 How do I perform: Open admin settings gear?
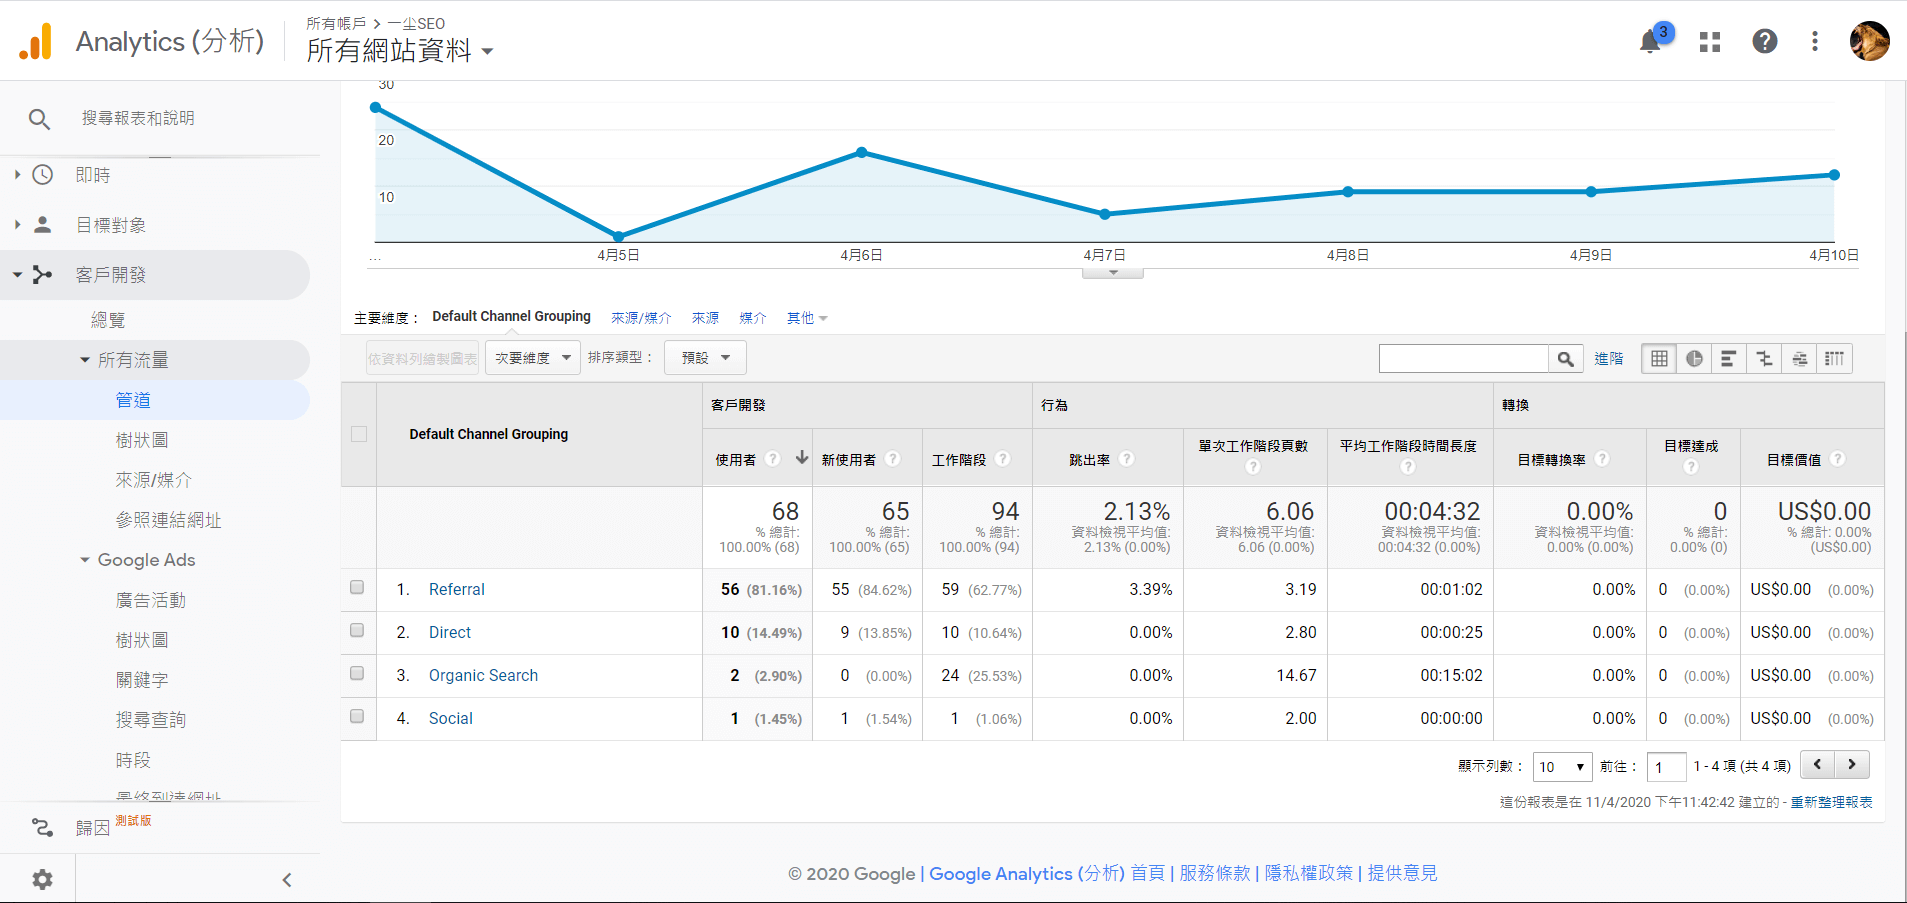click(x=42, y=879)
